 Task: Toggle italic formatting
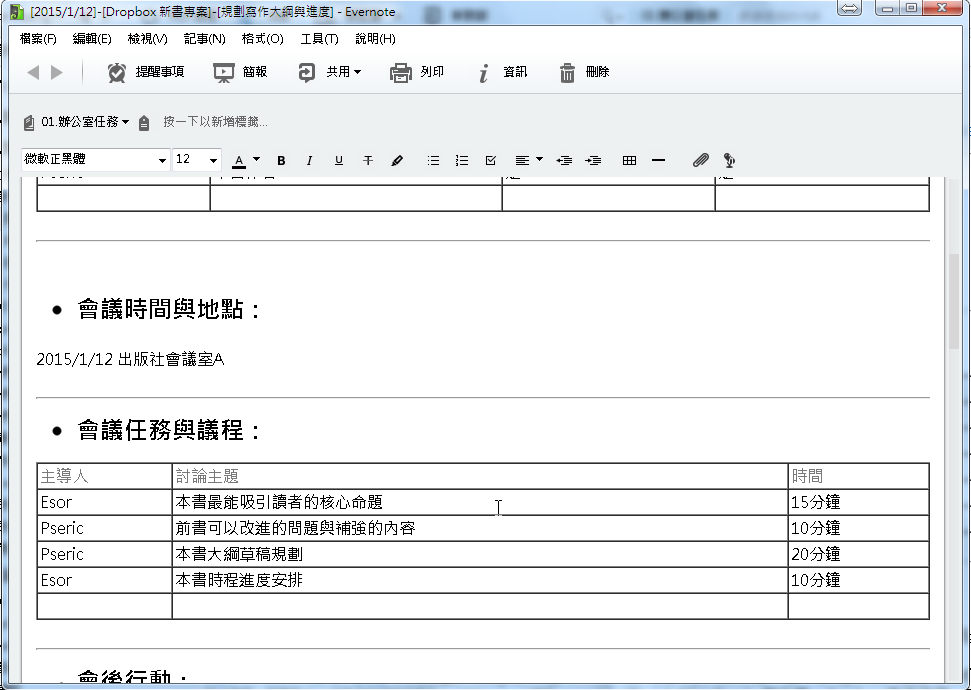[309, 160]
